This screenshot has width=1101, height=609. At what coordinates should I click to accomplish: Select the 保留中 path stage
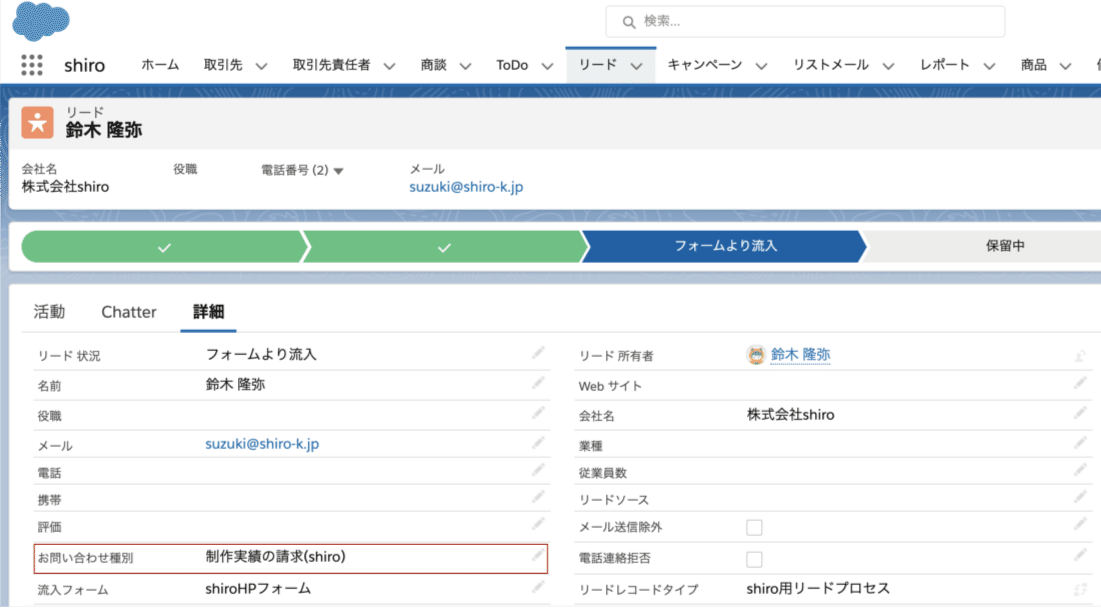pyautogui.click(x=1005, y=247)
